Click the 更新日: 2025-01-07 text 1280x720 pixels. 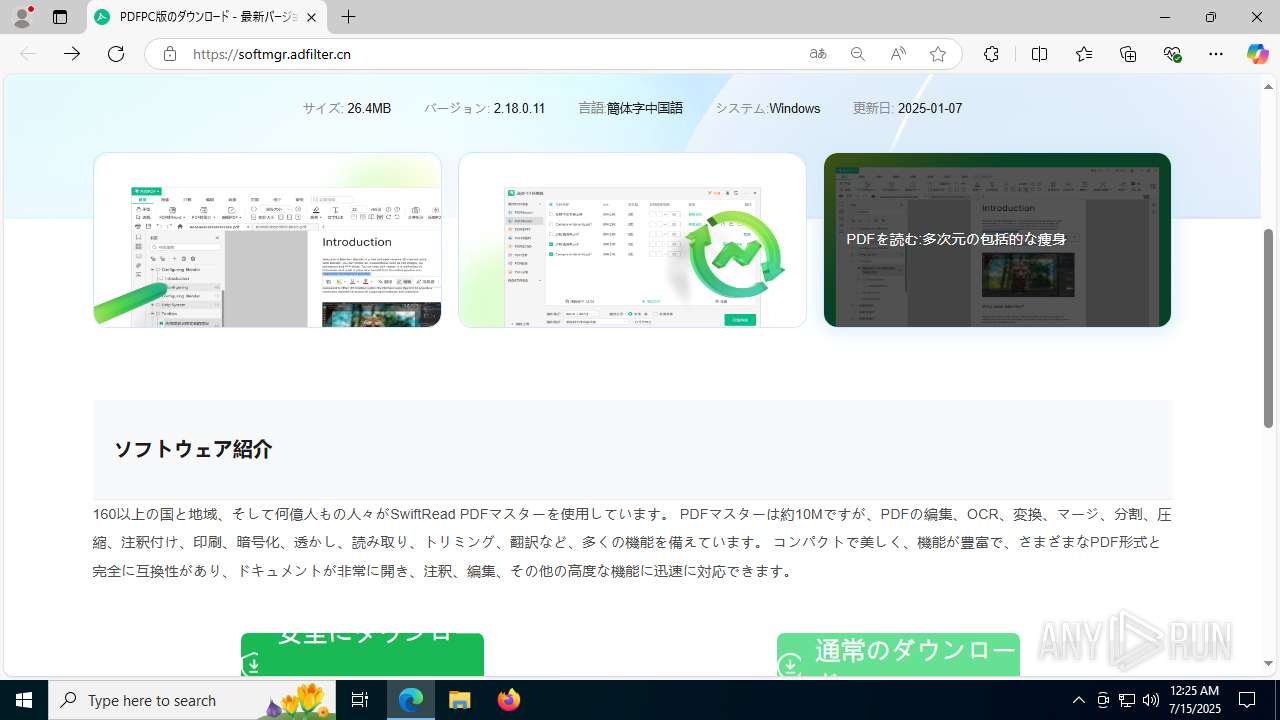(907, 108)
